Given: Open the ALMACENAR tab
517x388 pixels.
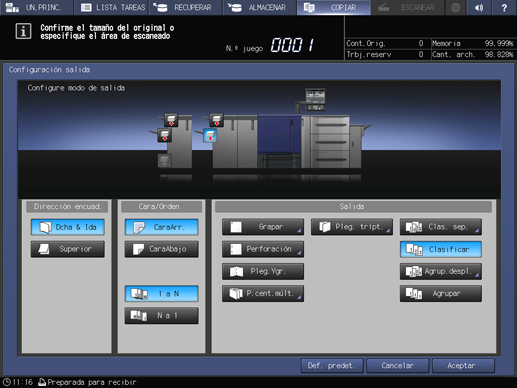Looking at the screenshot, I should coord(260,7).
